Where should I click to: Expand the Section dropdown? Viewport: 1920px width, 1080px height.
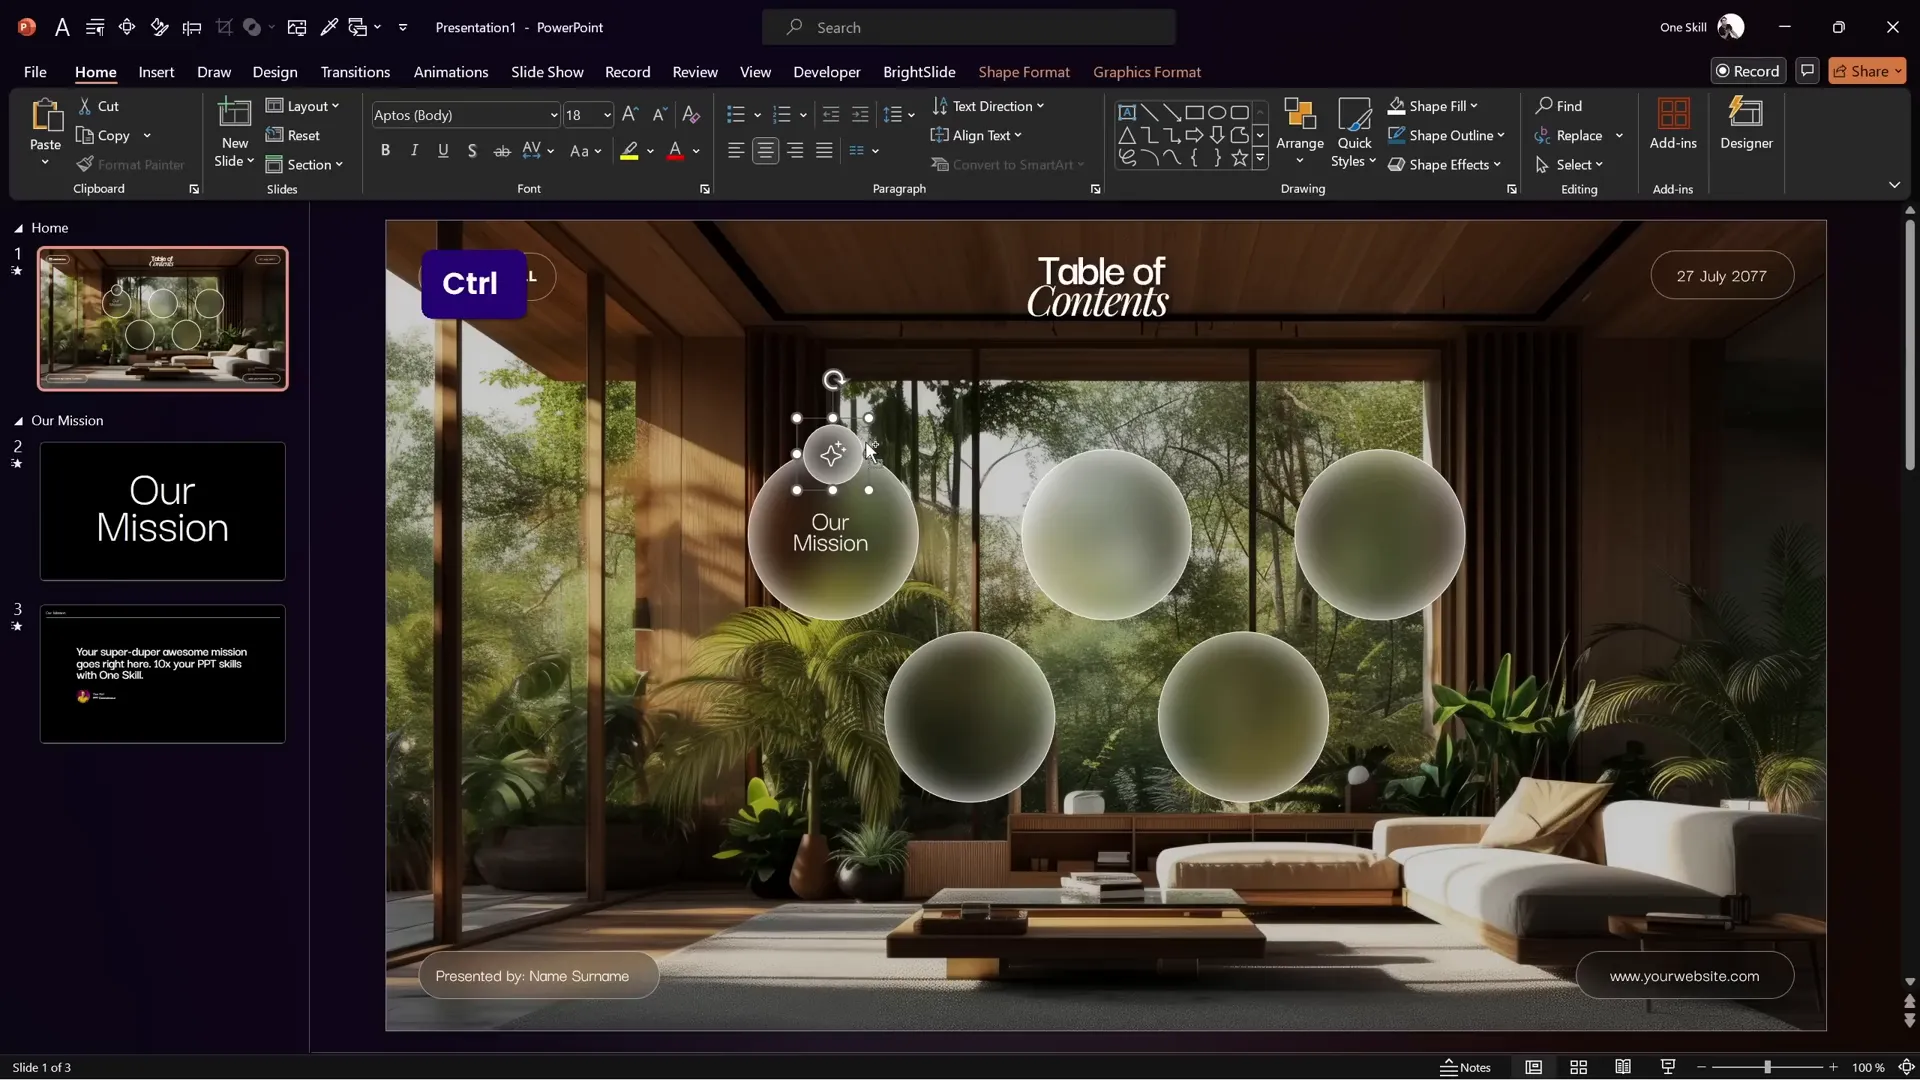(x=305, y=165)
